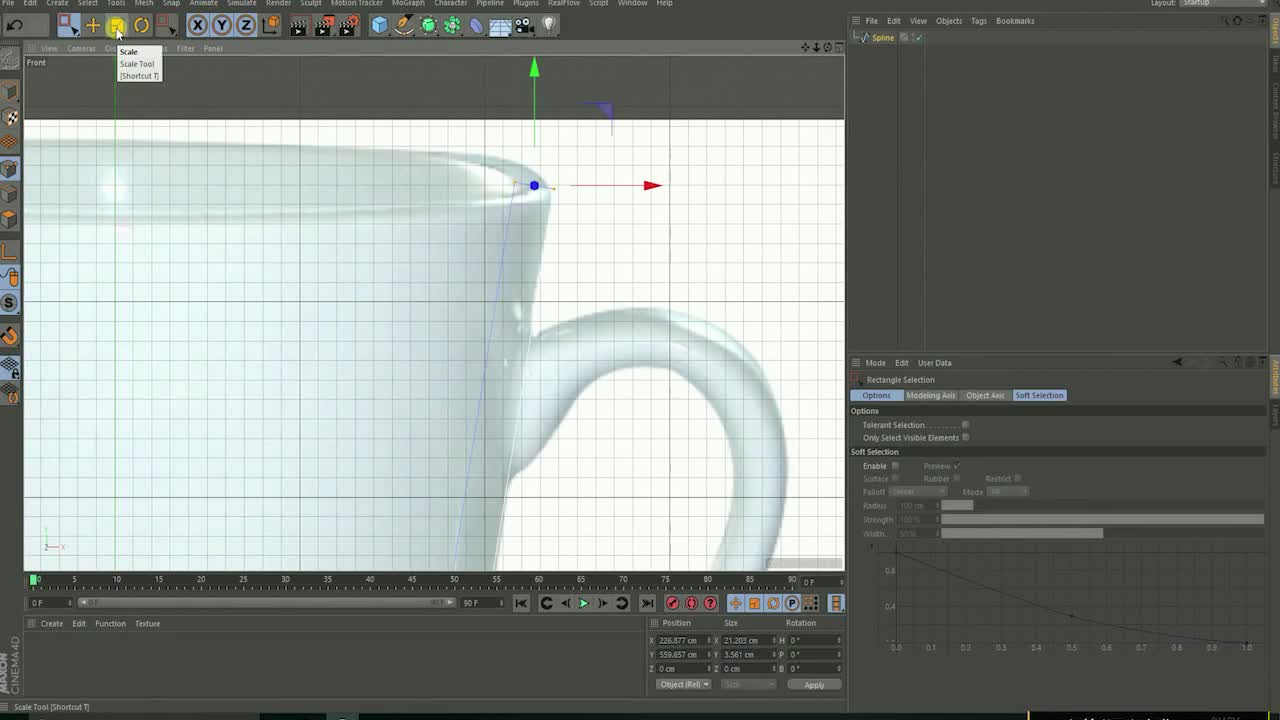This screenshot has width=1280, height=720.
Task: Toggle the Rubber checkbox
Action: 956,478
